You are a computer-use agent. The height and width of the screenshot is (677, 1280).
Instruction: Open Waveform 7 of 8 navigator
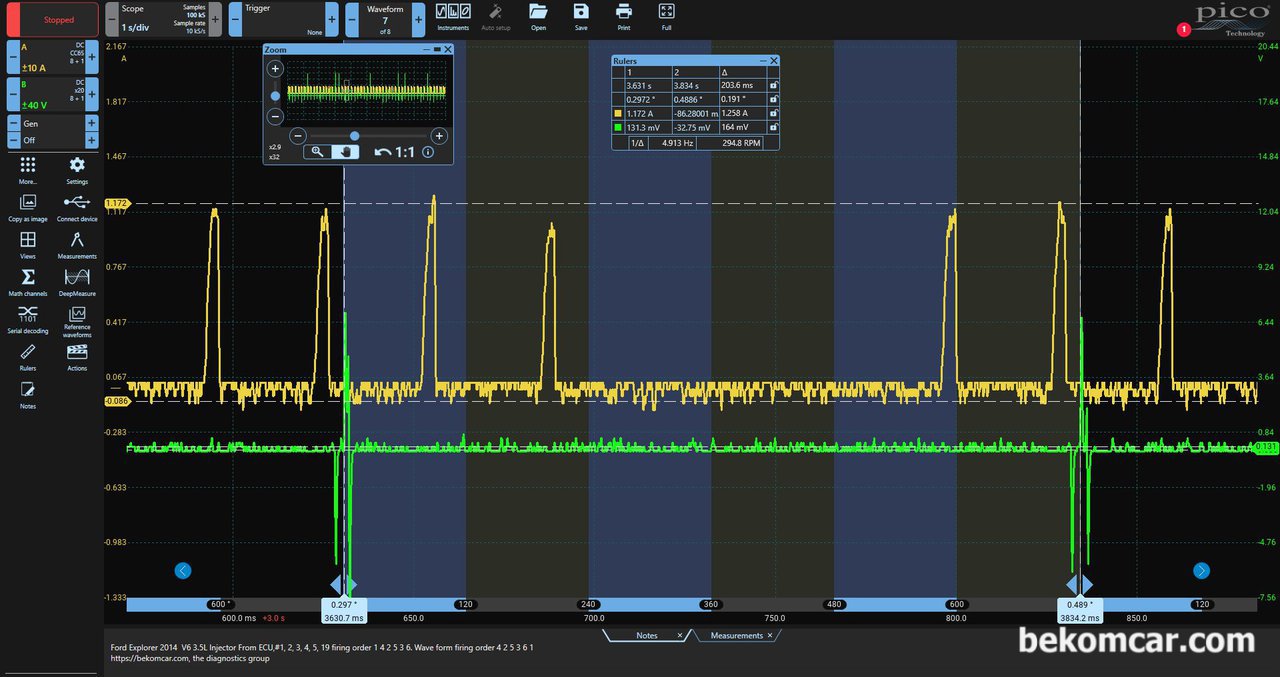click(385, 19)
